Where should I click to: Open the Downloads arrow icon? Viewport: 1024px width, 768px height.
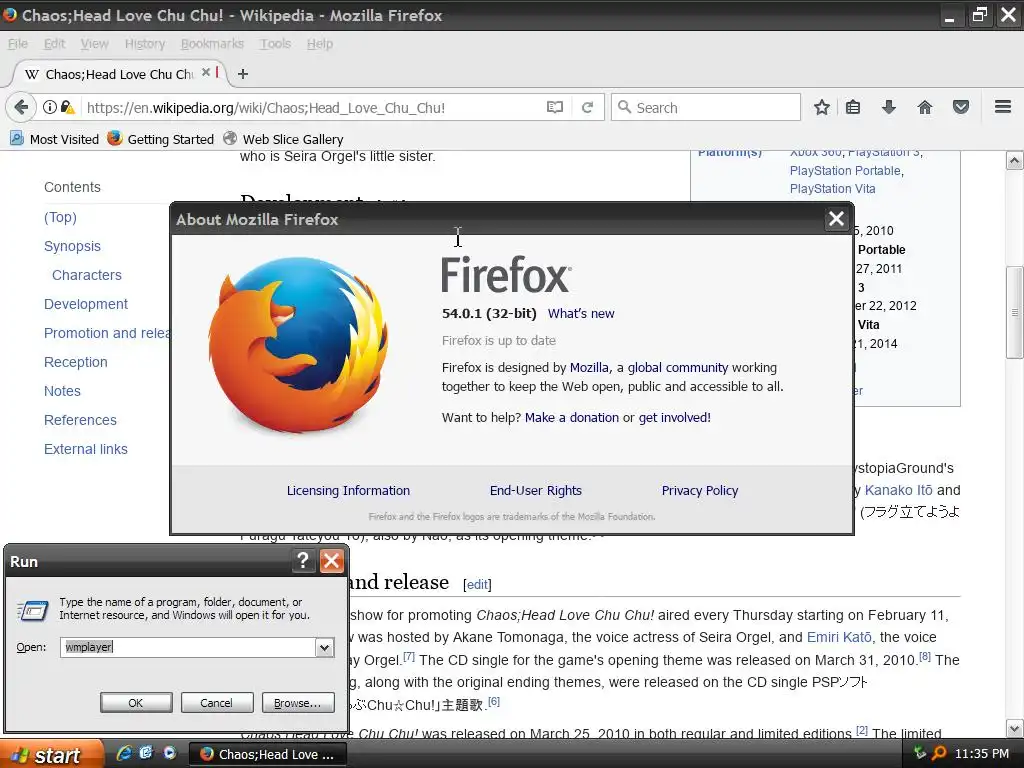point(889,107)
